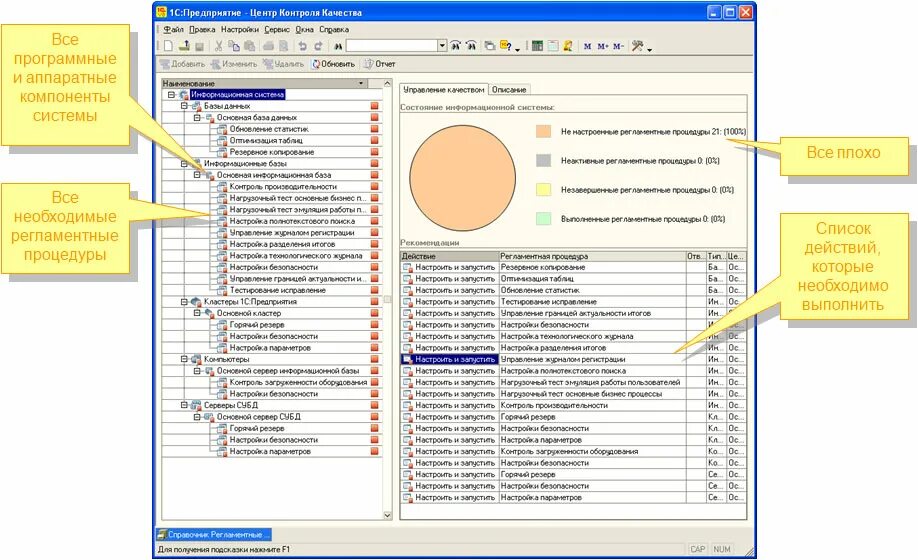The image size is (918, 560).
Task: Open the search field dropdown arrow
Action: 442,46
